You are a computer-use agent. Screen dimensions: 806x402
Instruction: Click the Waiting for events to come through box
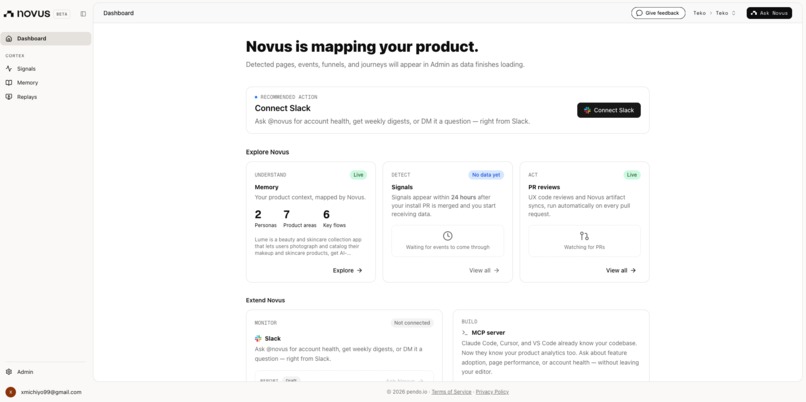[448, 241]
